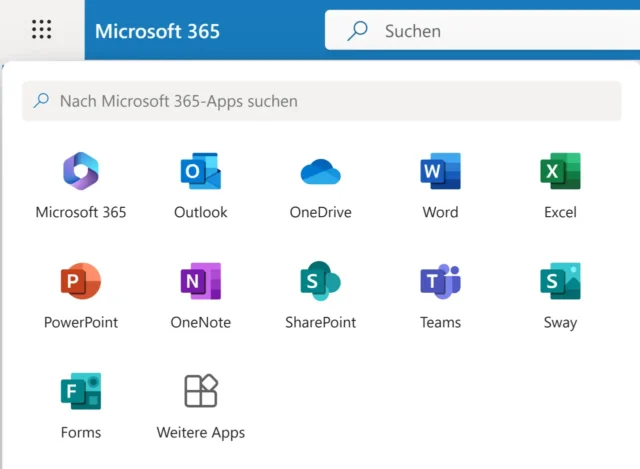
Task: Launch Outlook from the app grid
Action: coord(200,172)
